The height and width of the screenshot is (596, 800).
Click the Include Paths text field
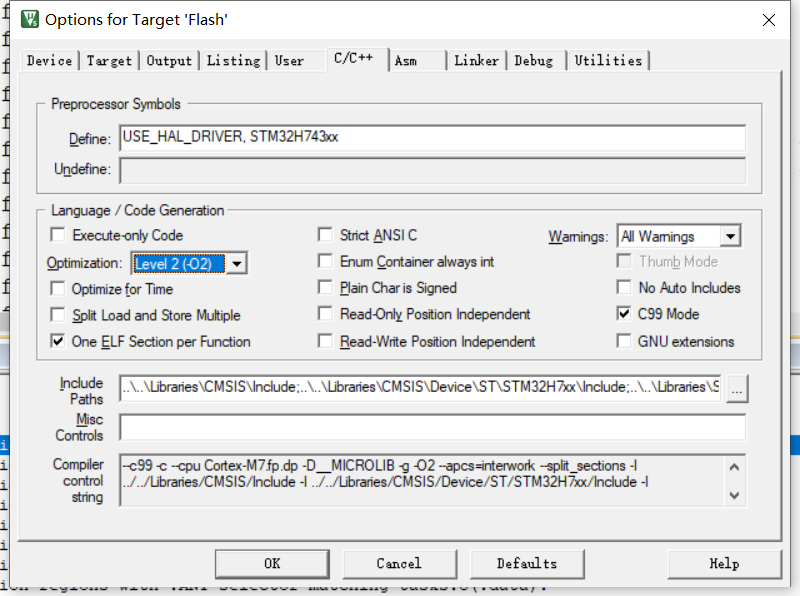point(420,388)
